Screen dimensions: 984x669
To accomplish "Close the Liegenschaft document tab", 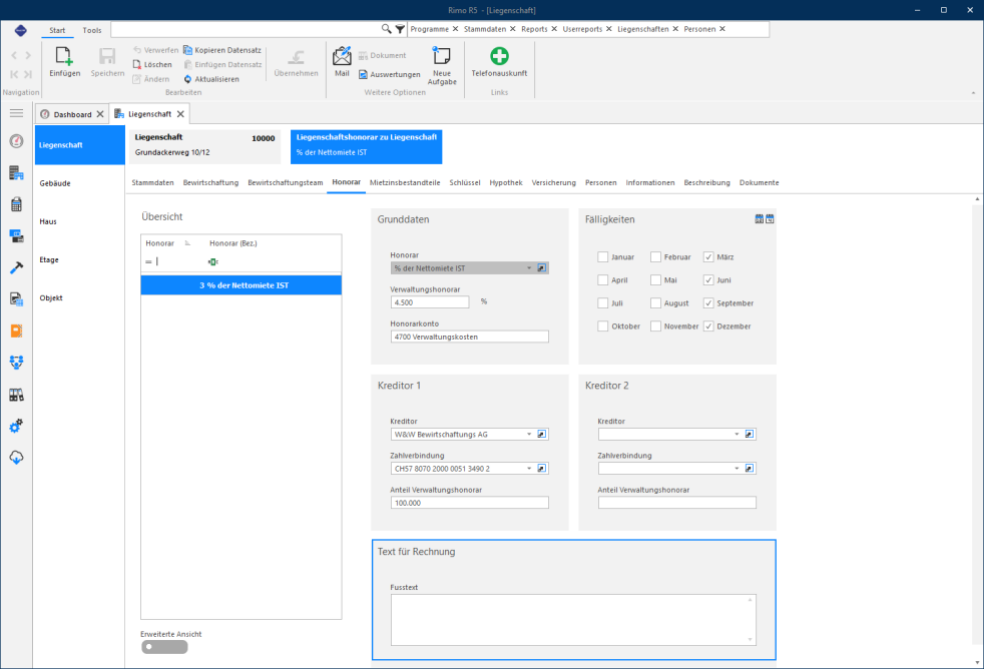I will (181, 114).
